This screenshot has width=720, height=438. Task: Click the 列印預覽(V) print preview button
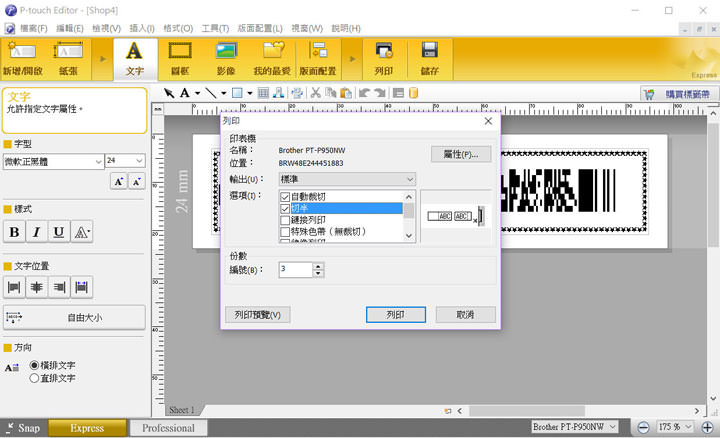(256, 314)
